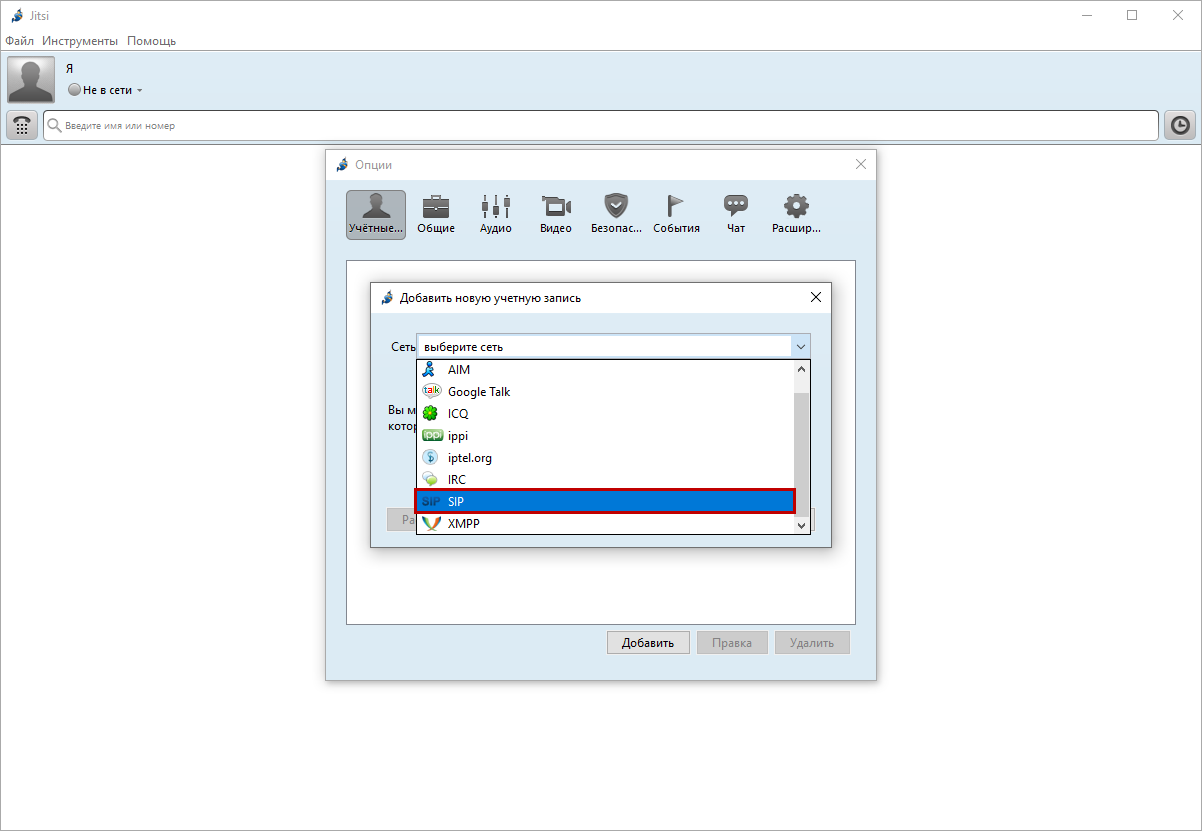1202x831 pixels.
Task: Focus the name or number search field
Action: pos(601,125)
